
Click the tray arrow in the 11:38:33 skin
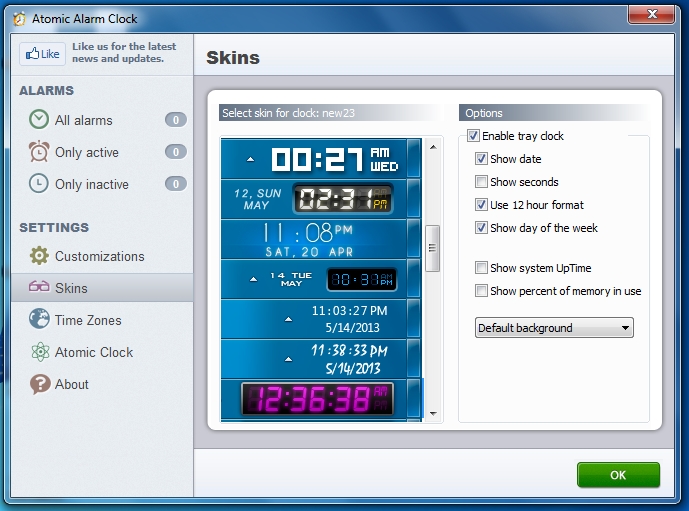(x=288, y=359)
